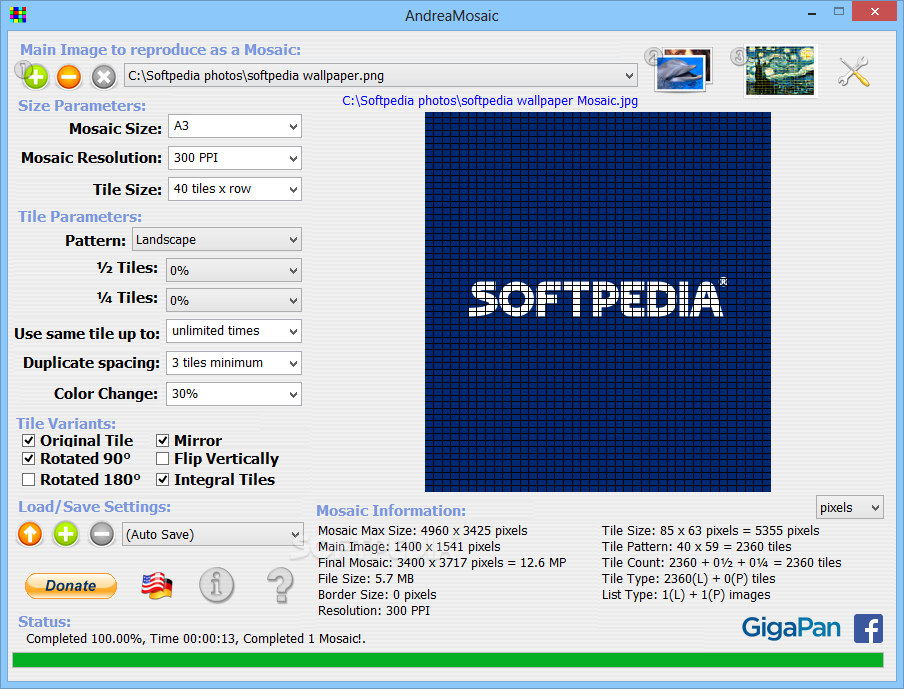Open the ½ Tiles percentage dropdown
The width and height of the screenshot is (904, 689).
click(x=233, y=270)
